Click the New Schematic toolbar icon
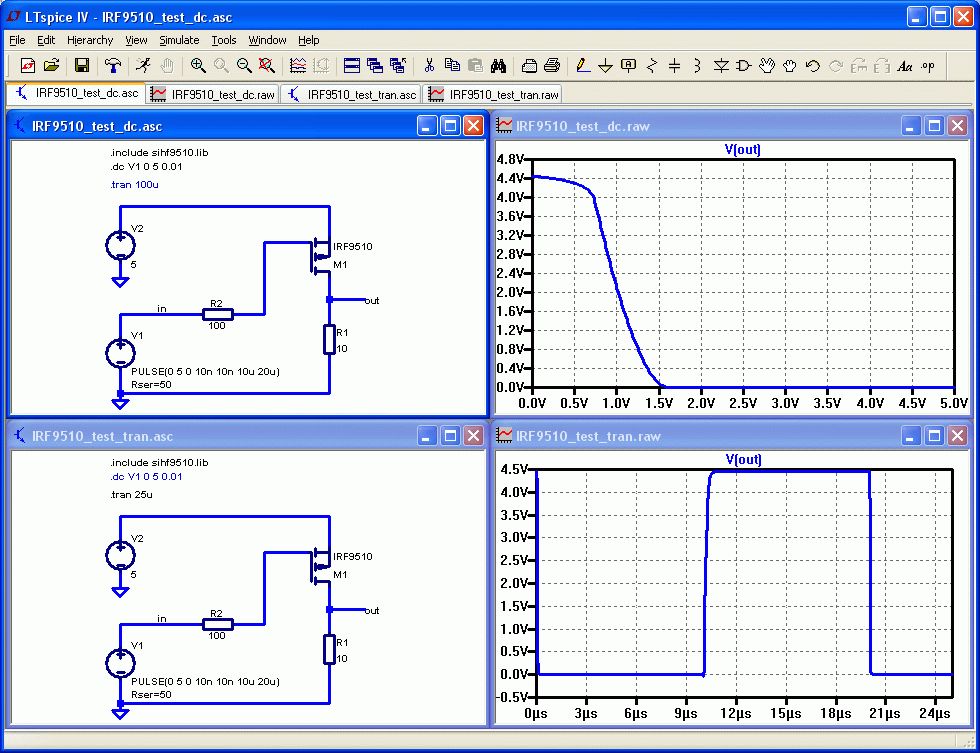 pyautogui.click(x=28, y=66)
